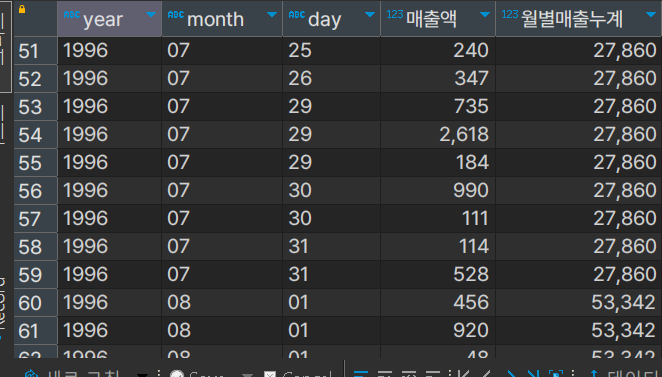
Task: Open the filter dropdown arrow on year column
Action: [151, 15]
